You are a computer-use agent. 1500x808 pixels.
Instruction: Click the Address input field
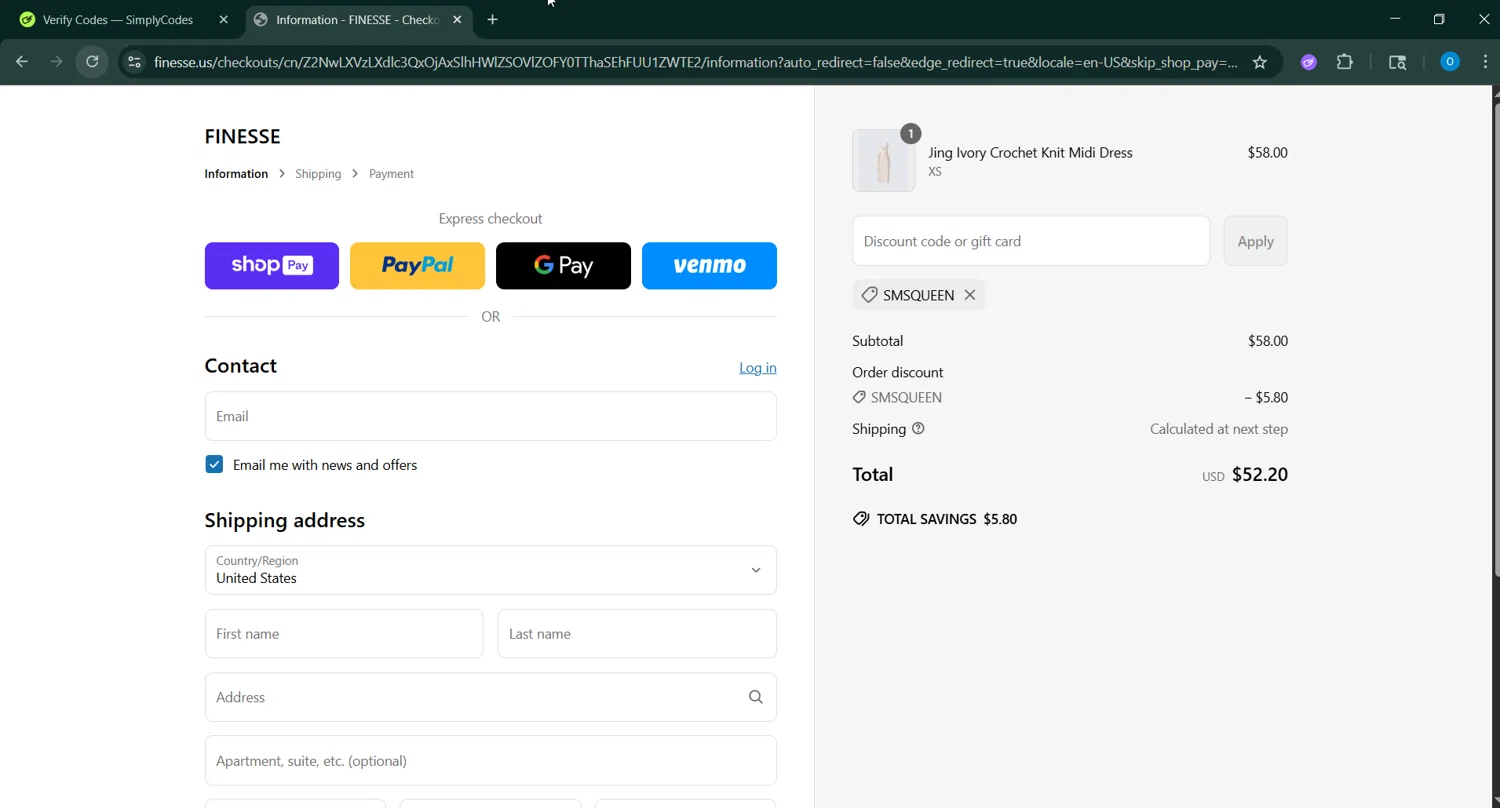tap(490, 697)
